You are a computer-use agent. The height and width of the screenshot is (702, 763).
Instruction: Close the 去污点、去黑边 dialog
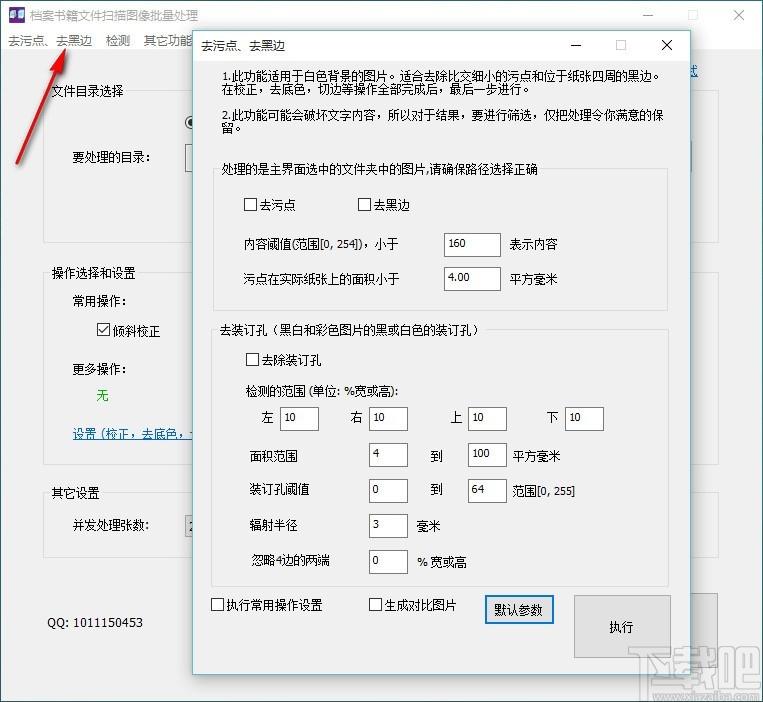click(667, 45)
